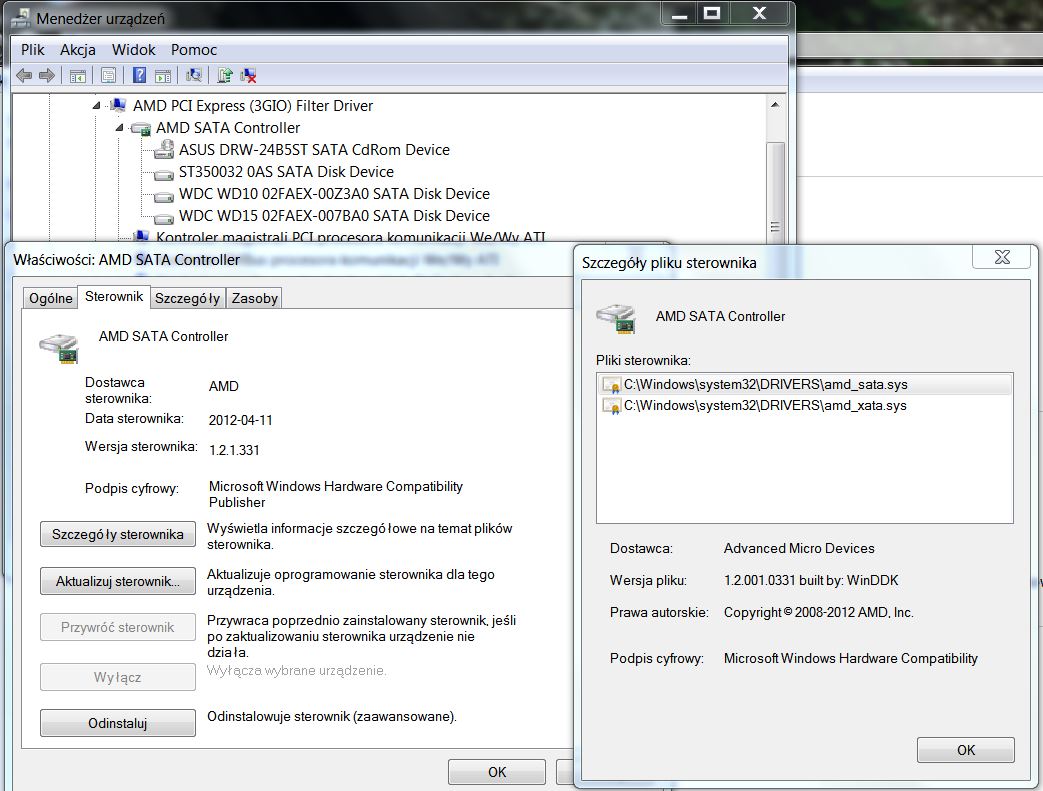
Task: Click the Update driver toolbar icon
Action: point(225,75)
